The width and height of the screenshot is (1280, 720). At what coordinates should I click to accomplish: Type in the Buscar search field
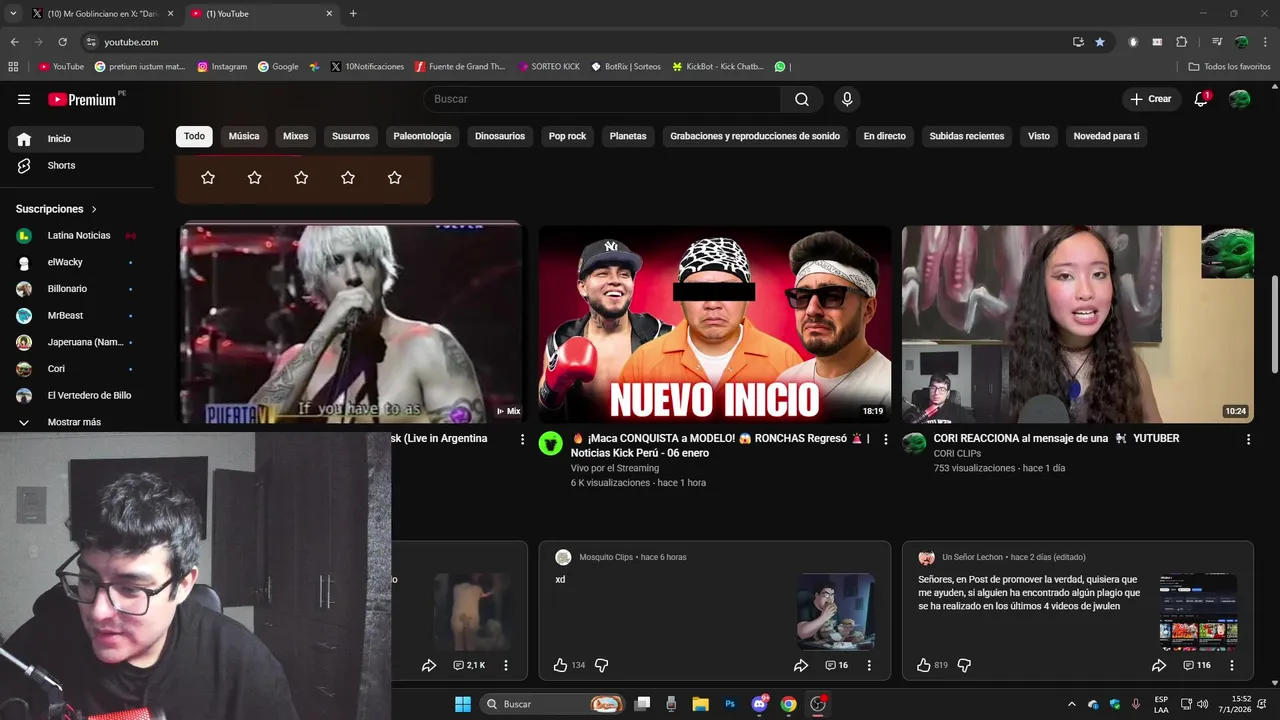click(x=603, y=99)
